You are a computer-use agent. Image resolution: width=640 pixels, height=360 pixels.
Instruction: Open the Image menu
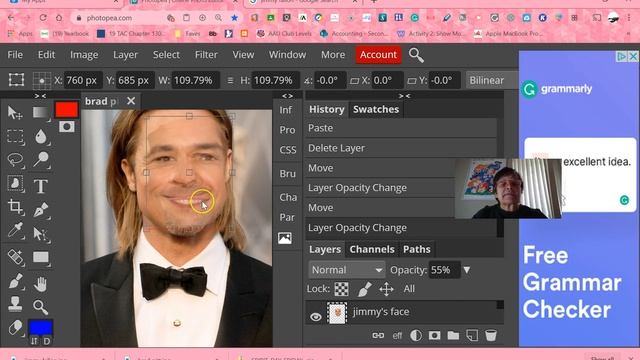pyautogui.click(x=84, y=55)
